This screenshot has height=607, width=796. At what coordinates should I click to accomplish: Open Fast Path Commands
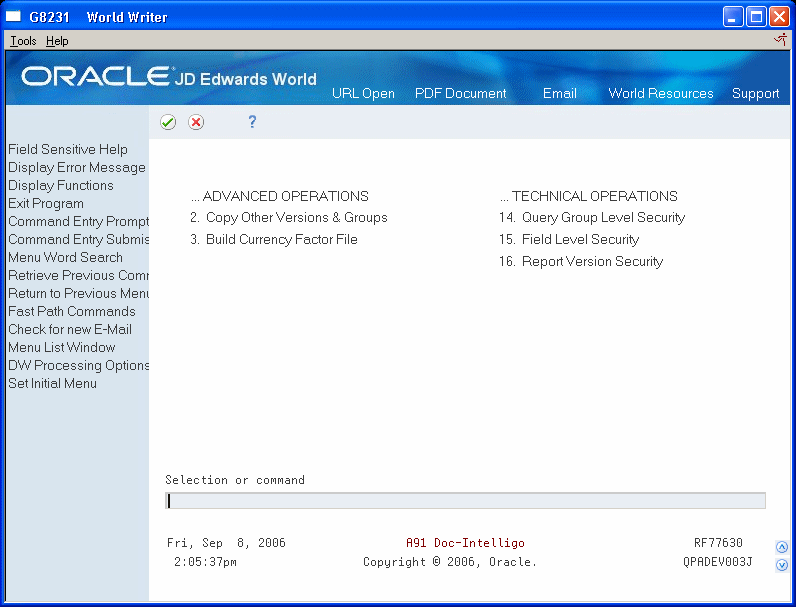pos(72,312)
